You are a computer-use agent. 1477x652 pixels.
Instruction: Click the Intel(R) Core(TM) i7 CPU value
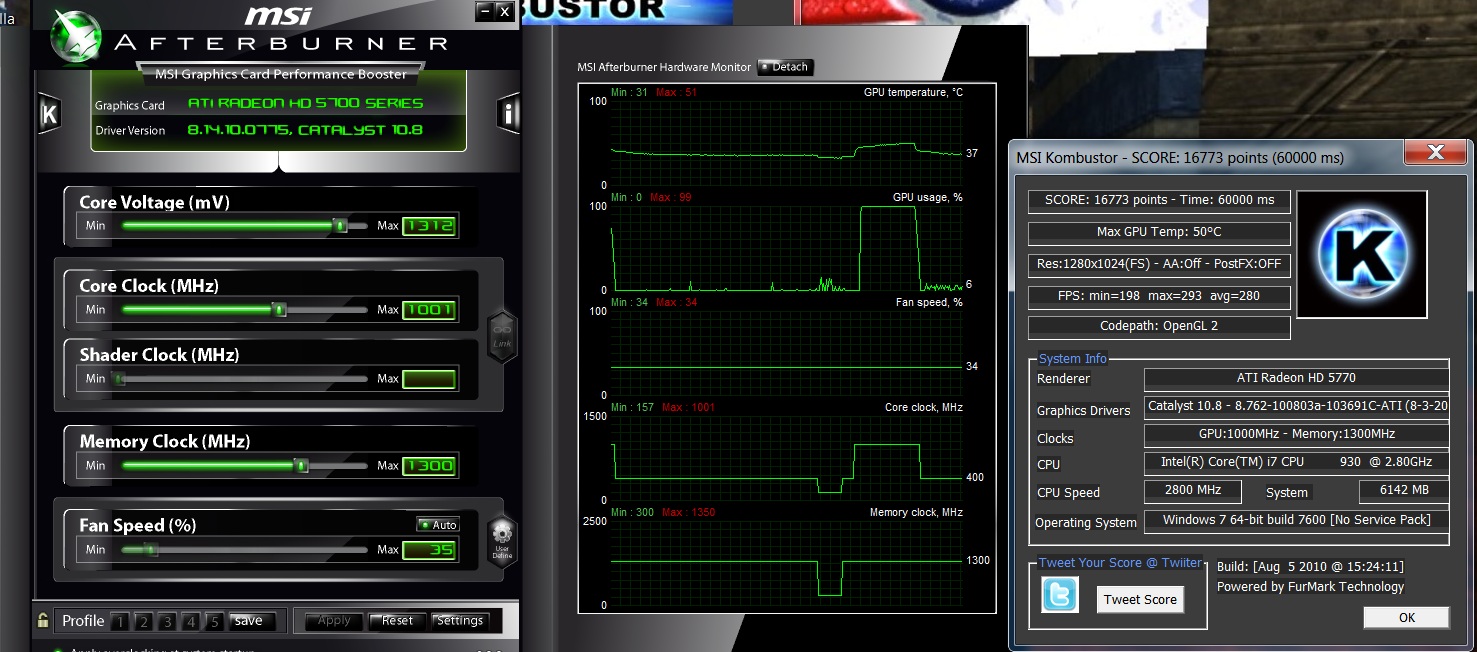click(1296, 462)
